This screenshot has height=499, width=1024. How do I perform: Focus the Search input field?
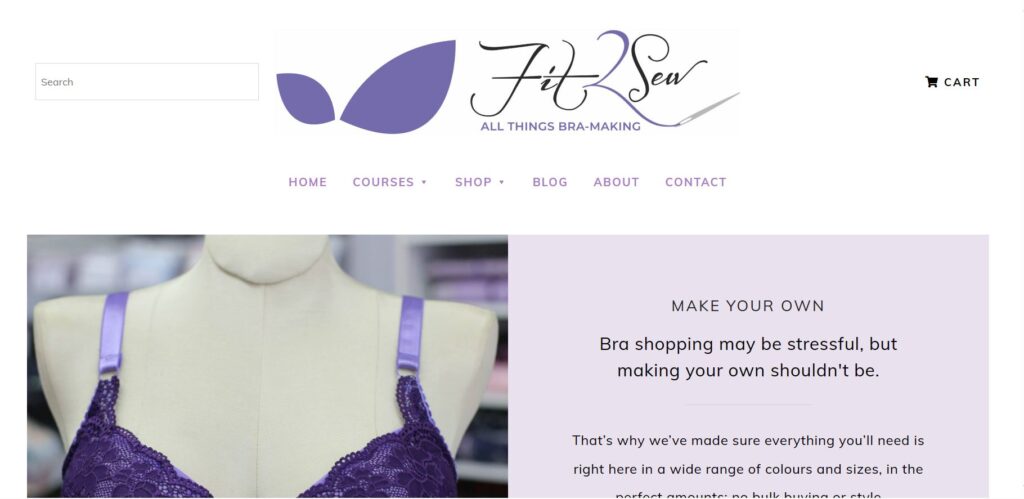147,82
